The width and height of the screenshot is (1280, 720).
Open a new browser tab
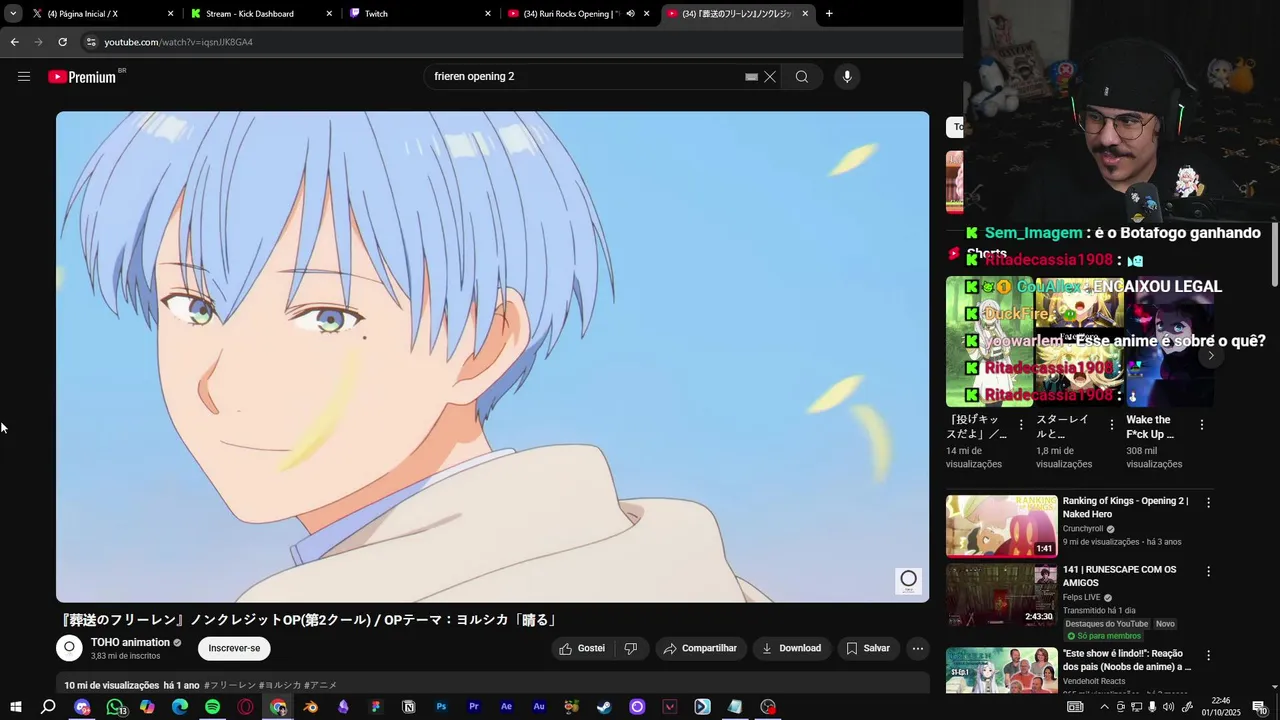(829, 14)
